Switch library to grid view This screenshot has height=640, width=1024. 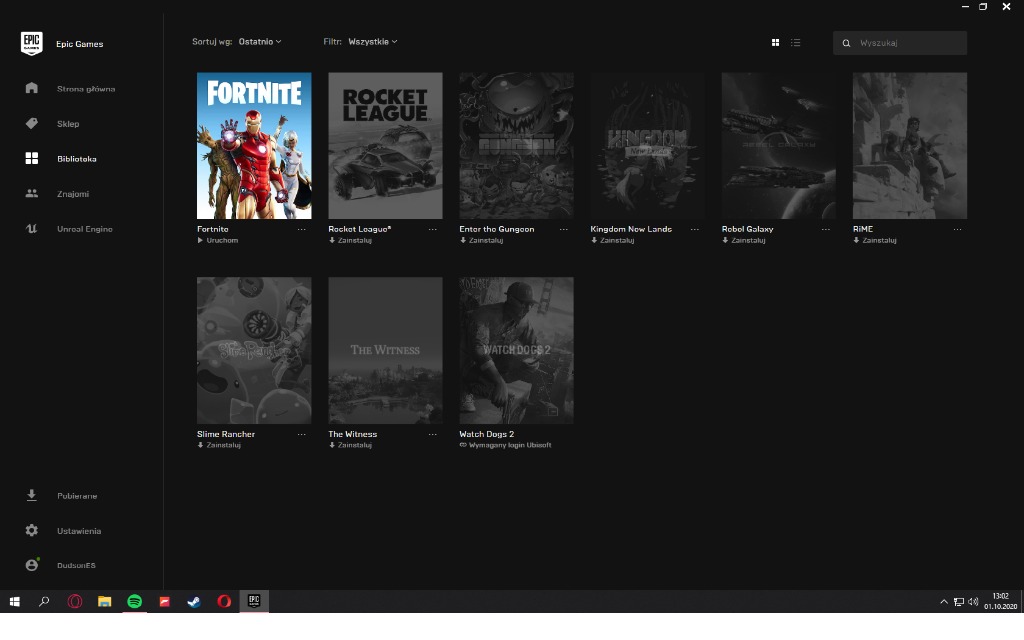[775, 42]
